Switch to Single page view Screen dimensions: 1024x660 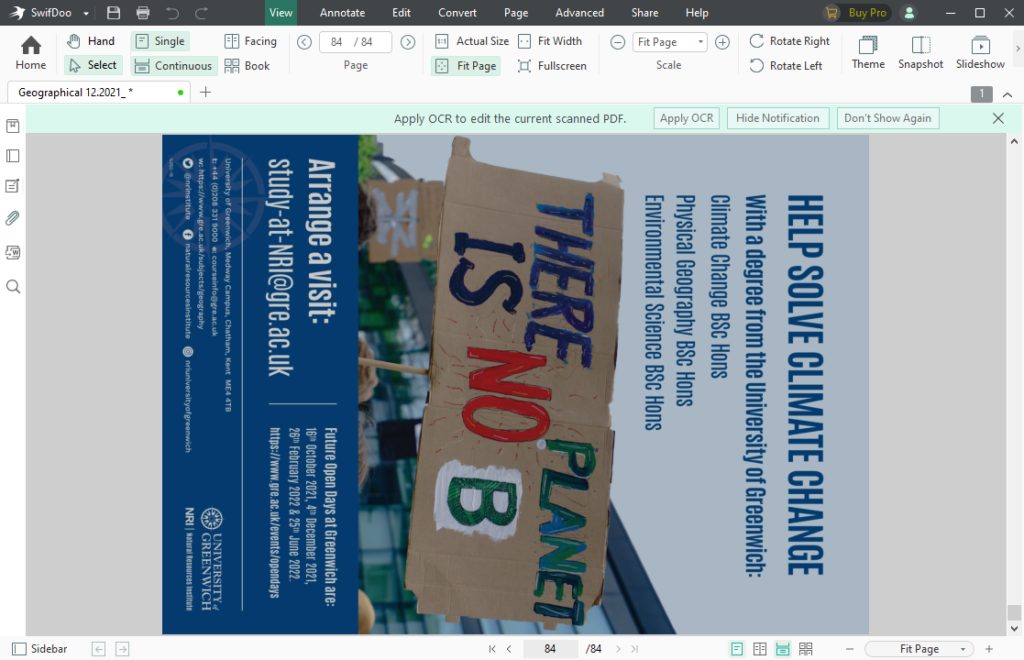[x=161, y=41]
